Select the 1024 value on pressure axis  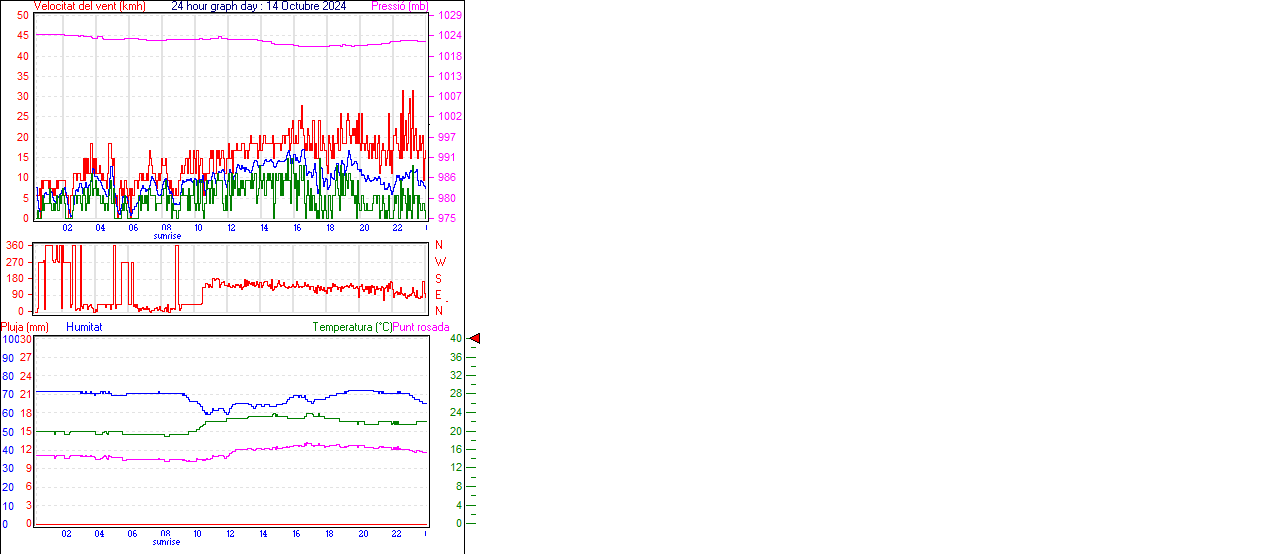[449, 36]
